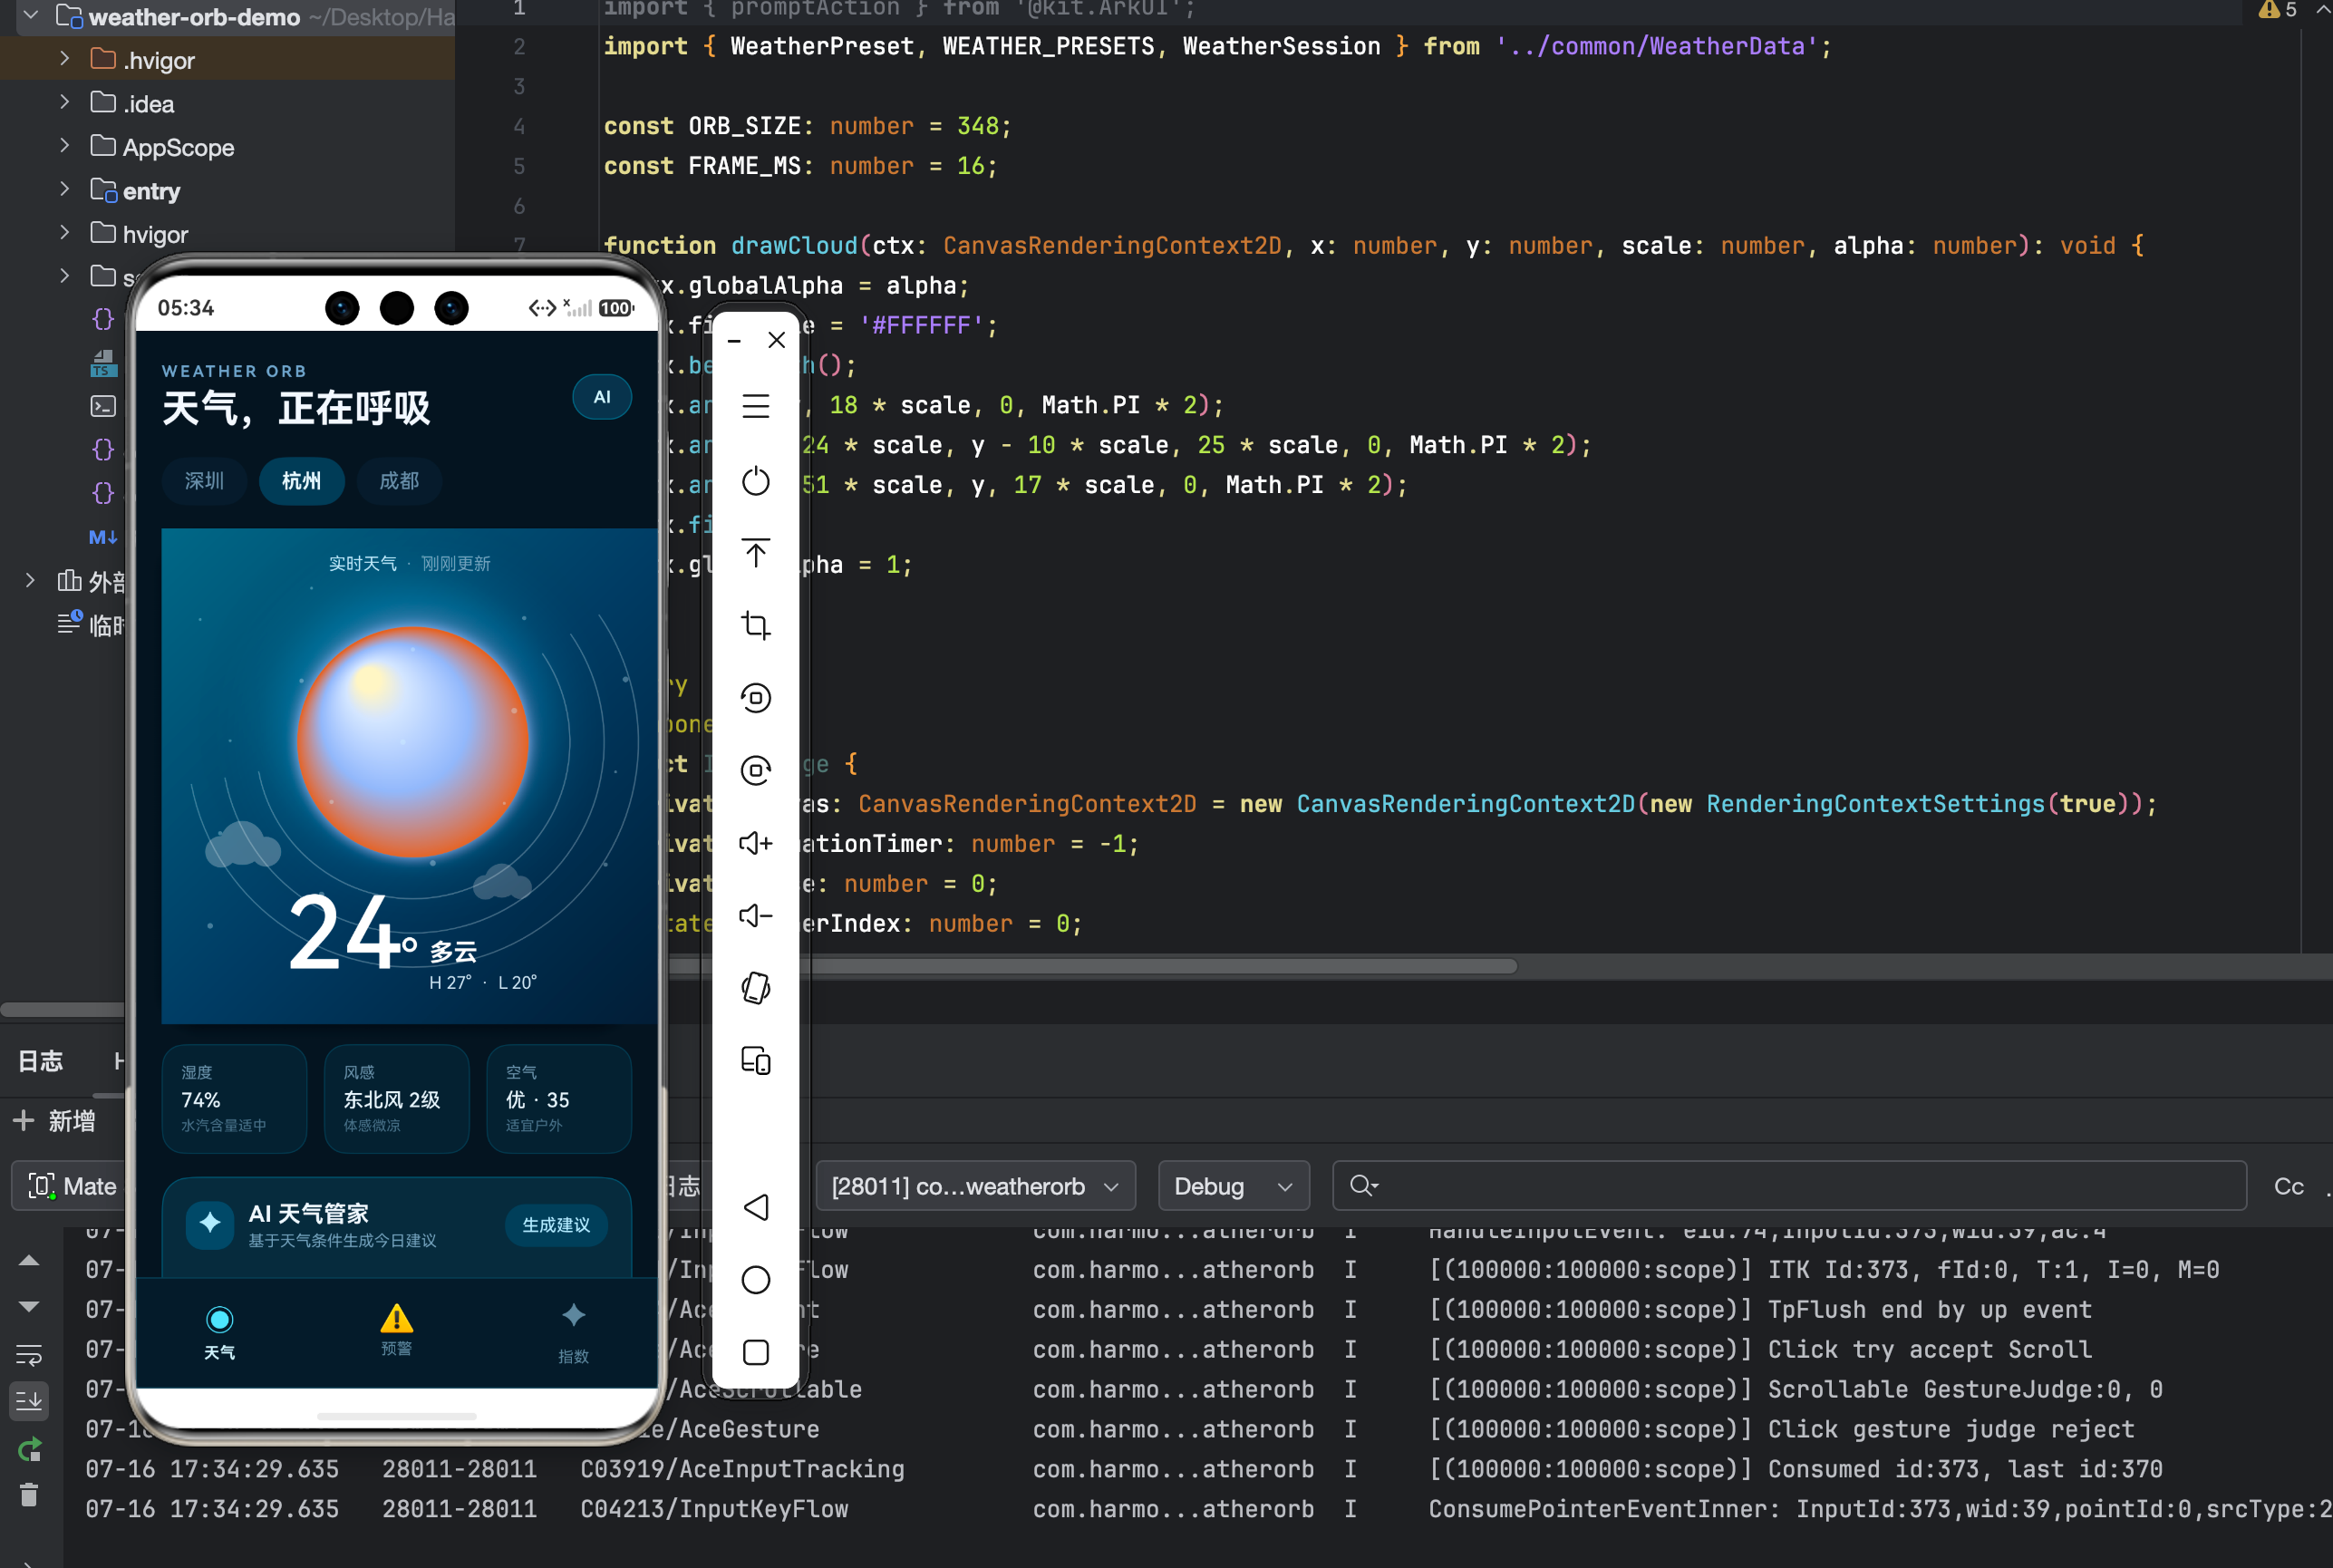This screenshot has width=2333, height=1568.
Task: Click the '../common/WeatherData' import path
Action: click(x=1656, y=46)
